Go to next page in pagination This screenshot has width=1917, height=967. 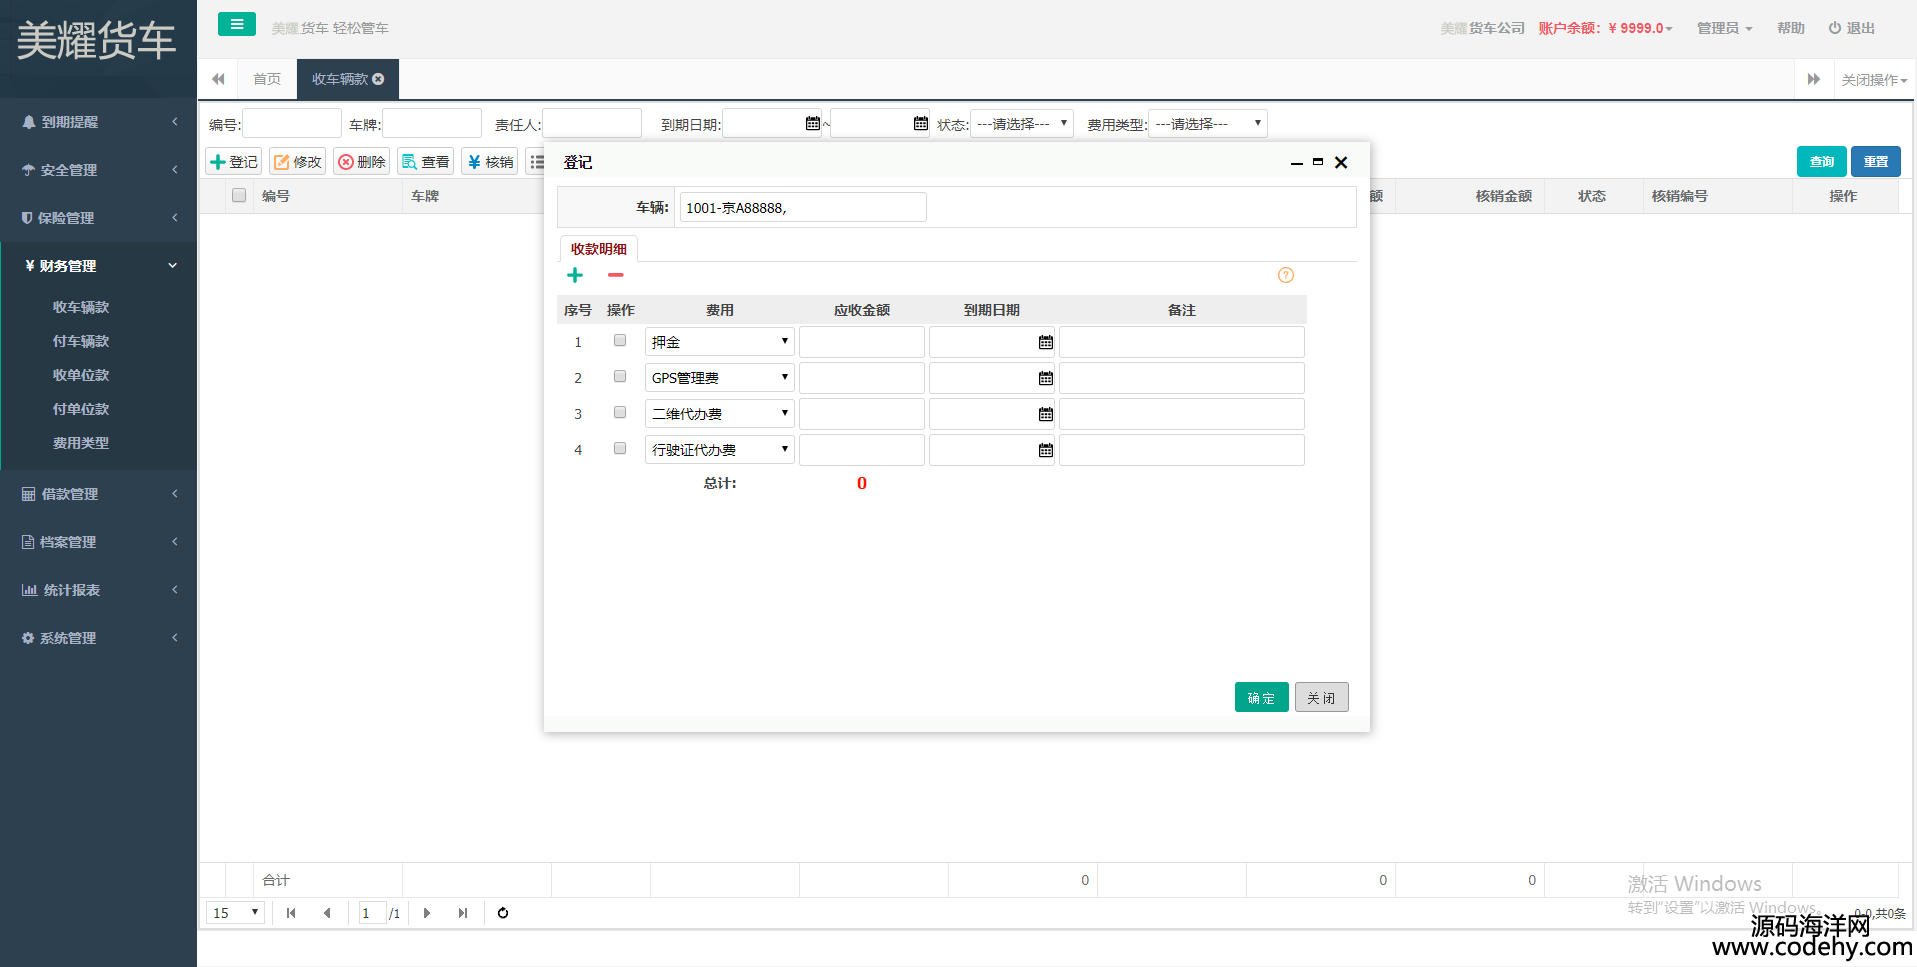[427, 913]
